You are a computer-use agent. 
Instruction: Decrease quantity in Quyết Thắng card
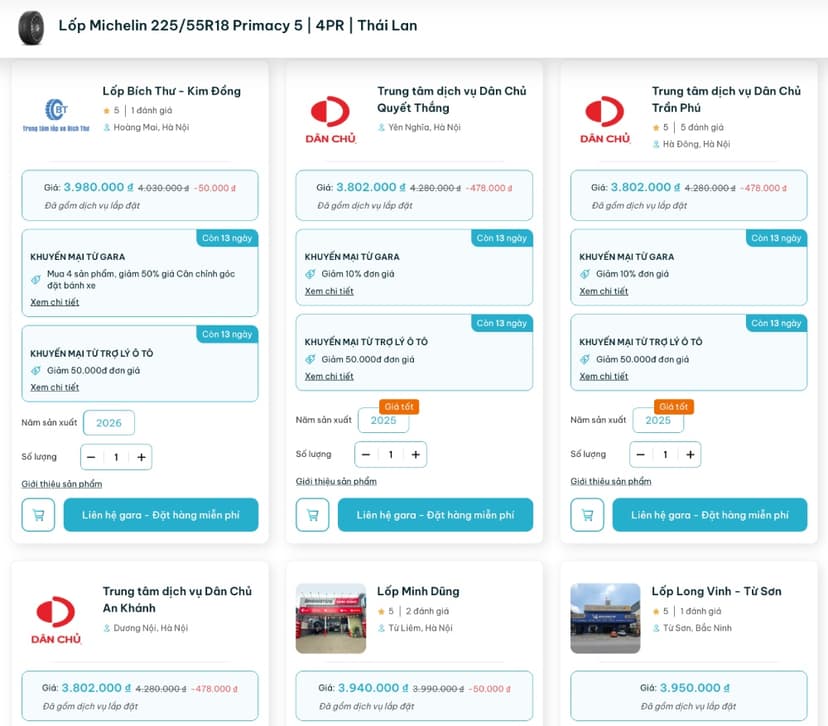pos(366,455)
